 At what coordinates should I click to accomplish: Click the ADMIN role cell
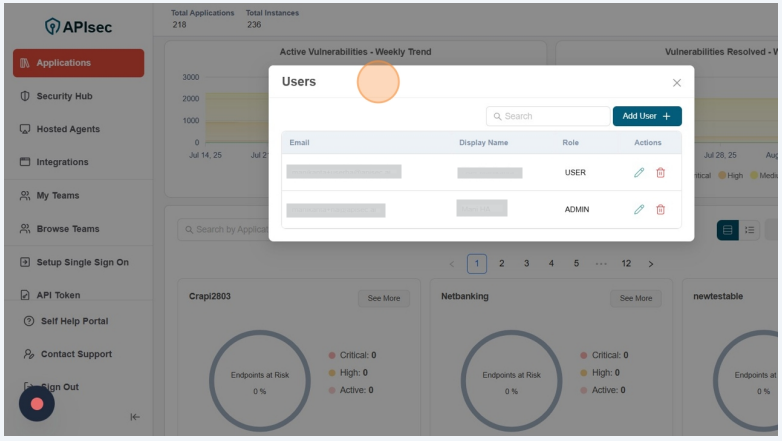pos(577,210)
